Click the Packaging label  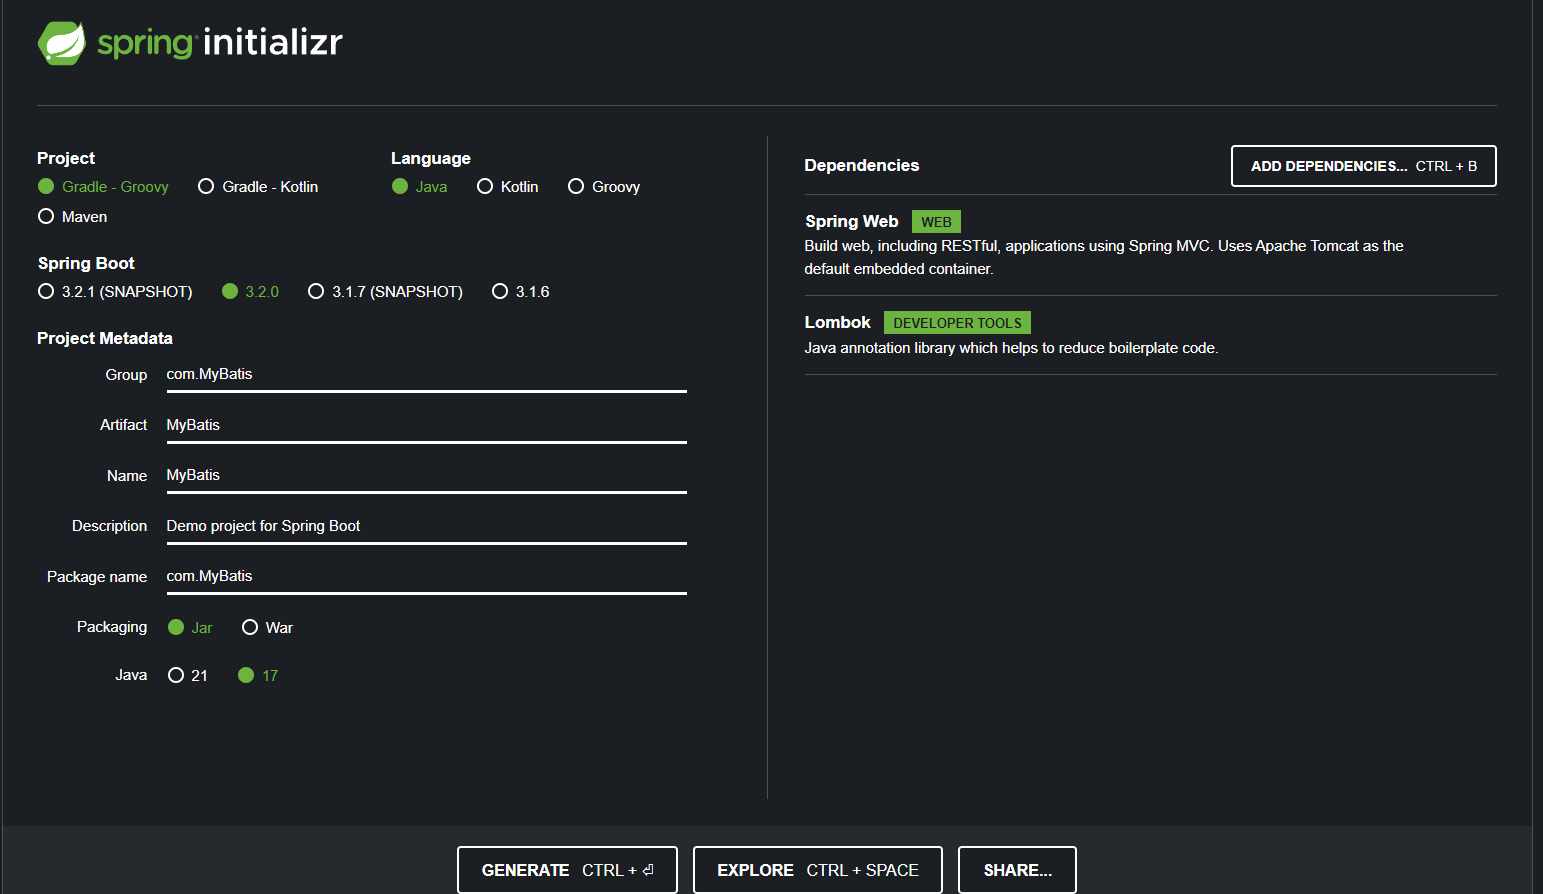pyautogui.click(x=112, y=627)
